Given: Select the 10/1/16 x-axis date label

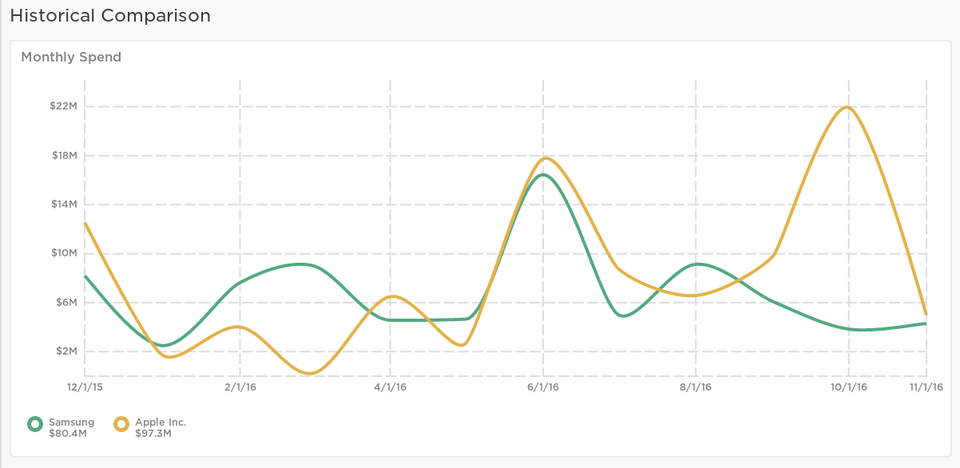Looking at the screenshot, I should (x=848, y=386).
